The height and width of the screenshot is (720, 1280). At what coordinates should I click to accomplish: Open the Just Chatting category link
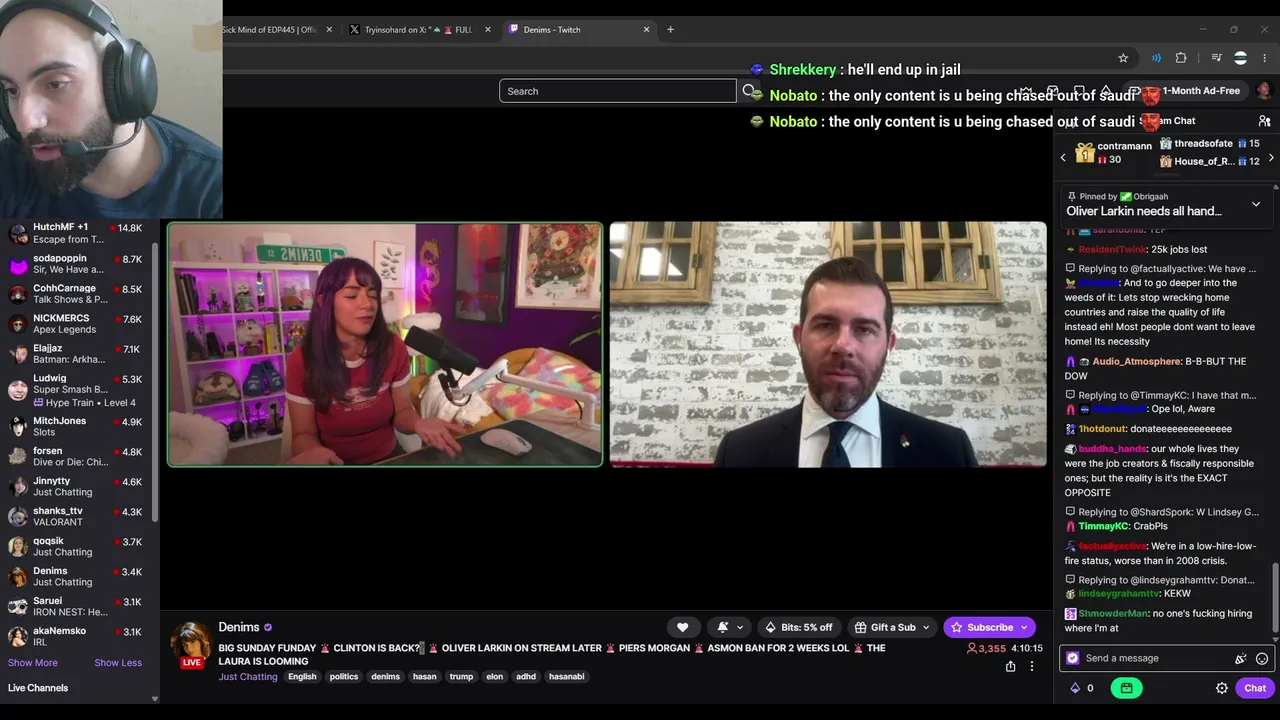point(248,677)
